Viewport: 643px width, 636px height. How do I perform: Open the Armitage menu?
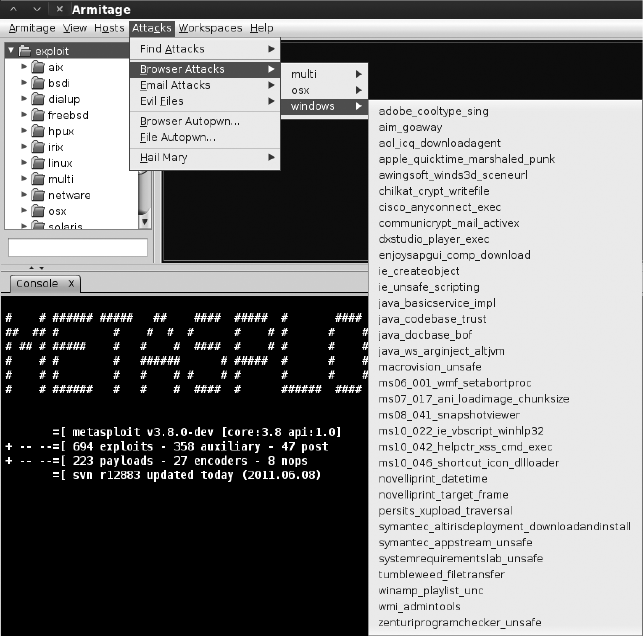click(x=32, y=28)
